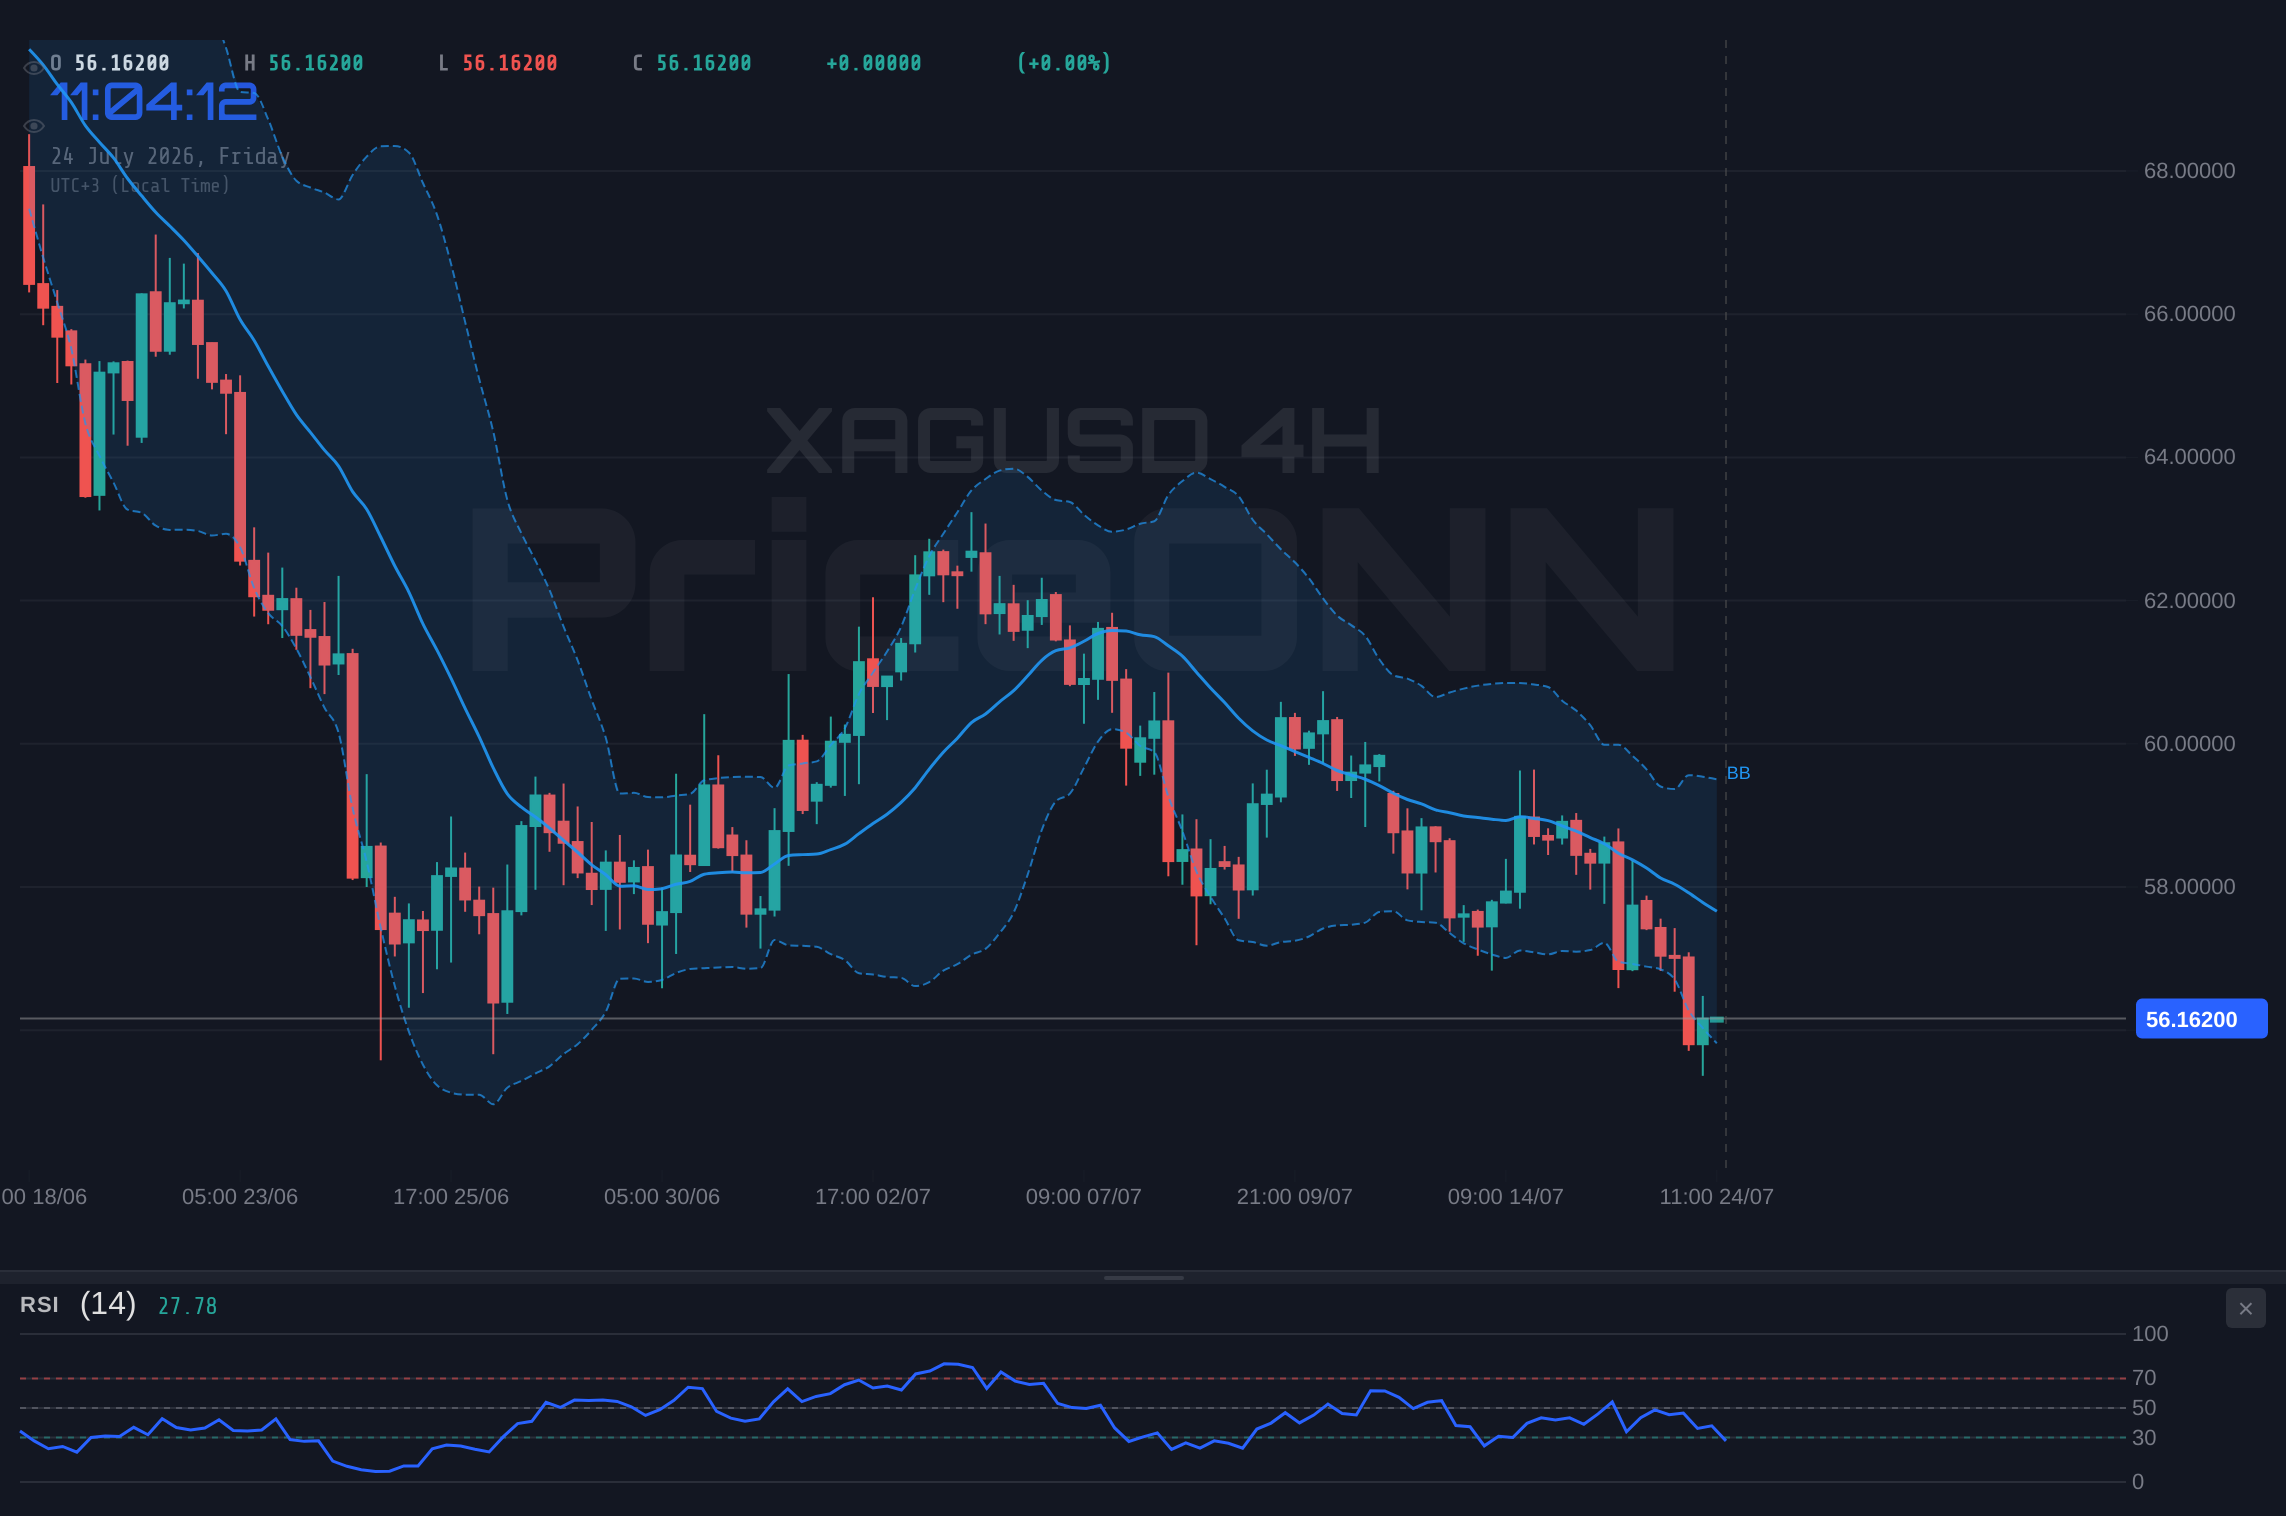The image size is (2286, 1516).
Task: Click the RSI scale 50 label
Action: click(2144, 1408)
